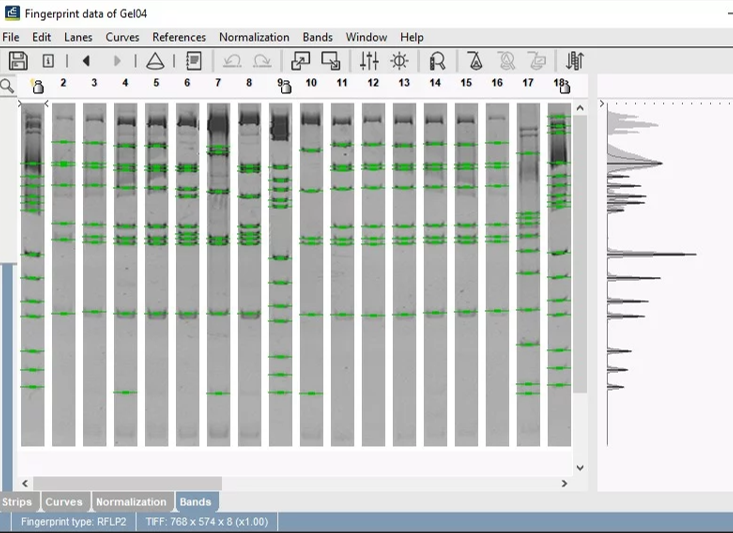Click the vertical scrollbar up arrow
The image size is (733, 533).
[580, 108]
